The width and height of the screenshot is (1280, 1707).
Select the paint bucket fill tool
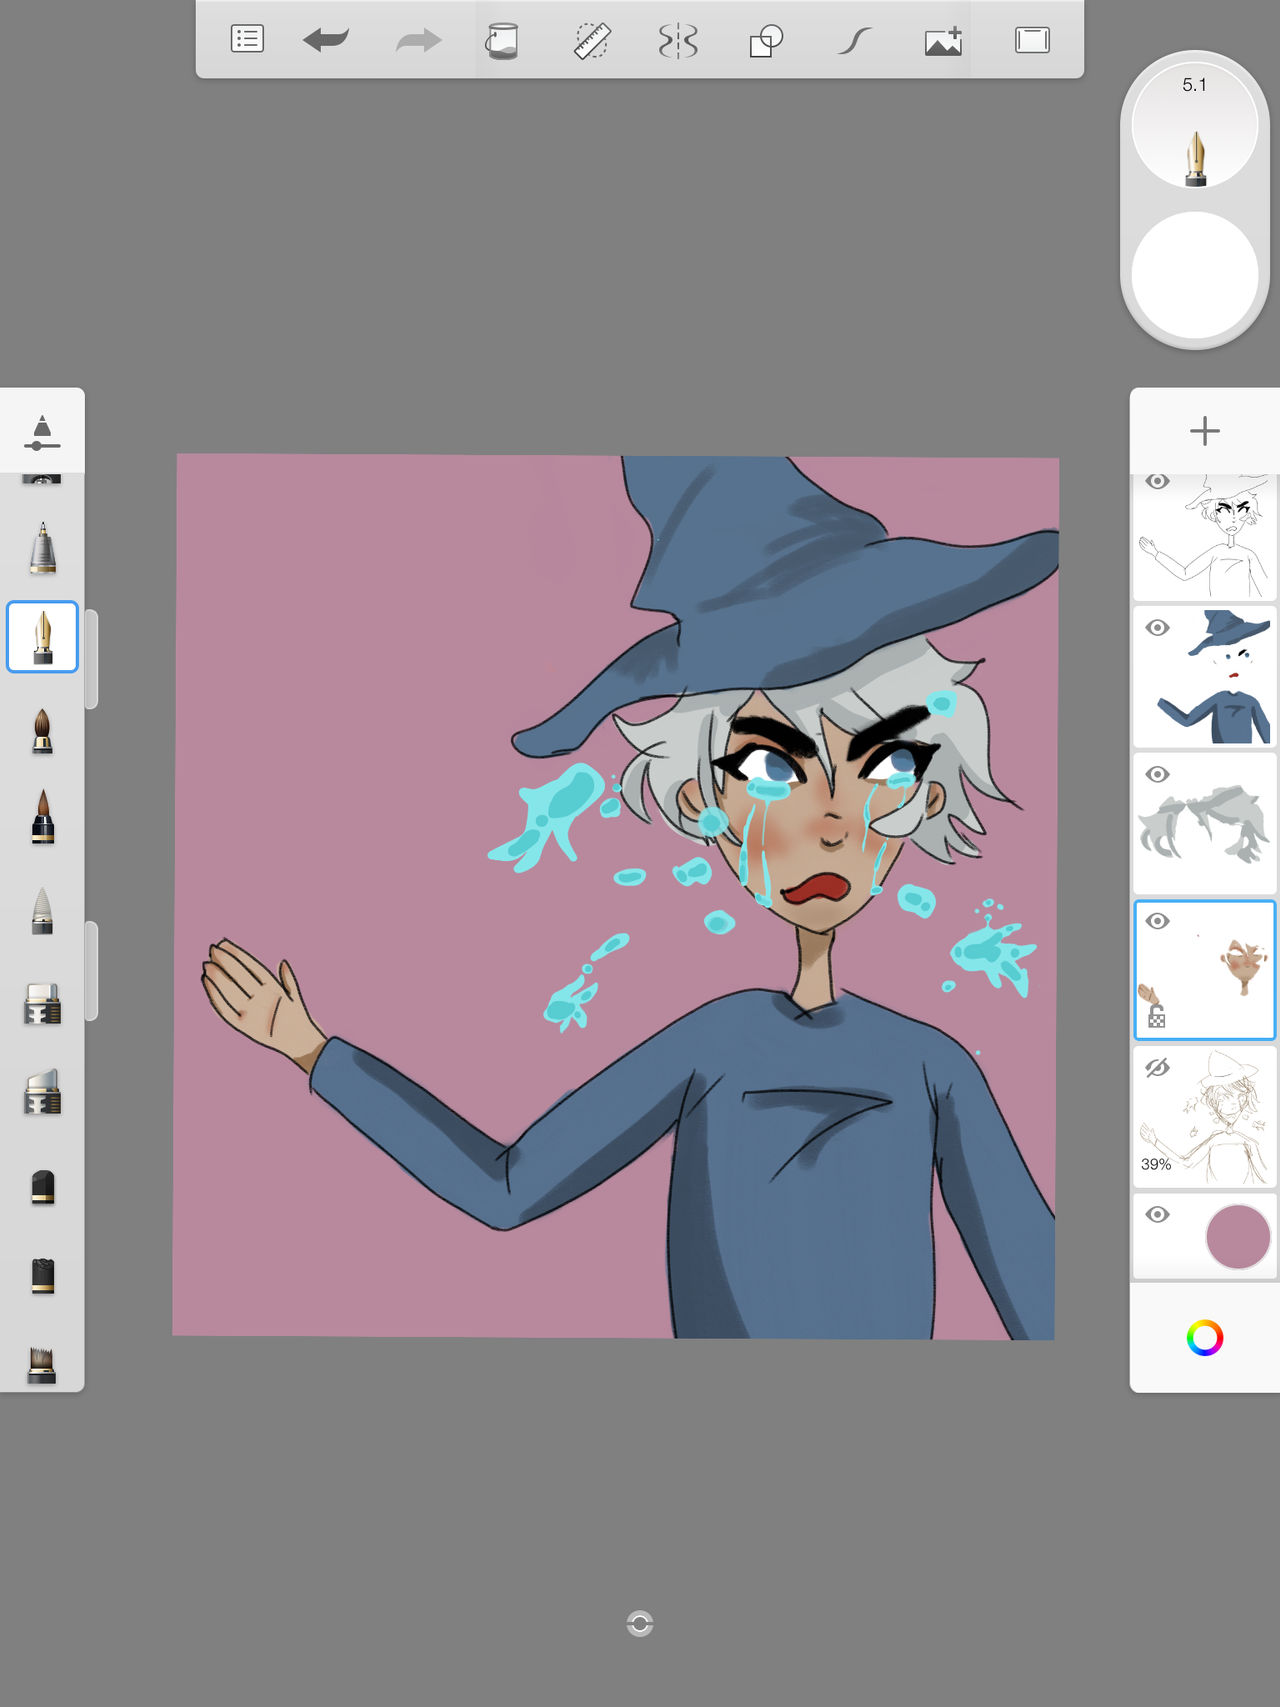(502, 41)
